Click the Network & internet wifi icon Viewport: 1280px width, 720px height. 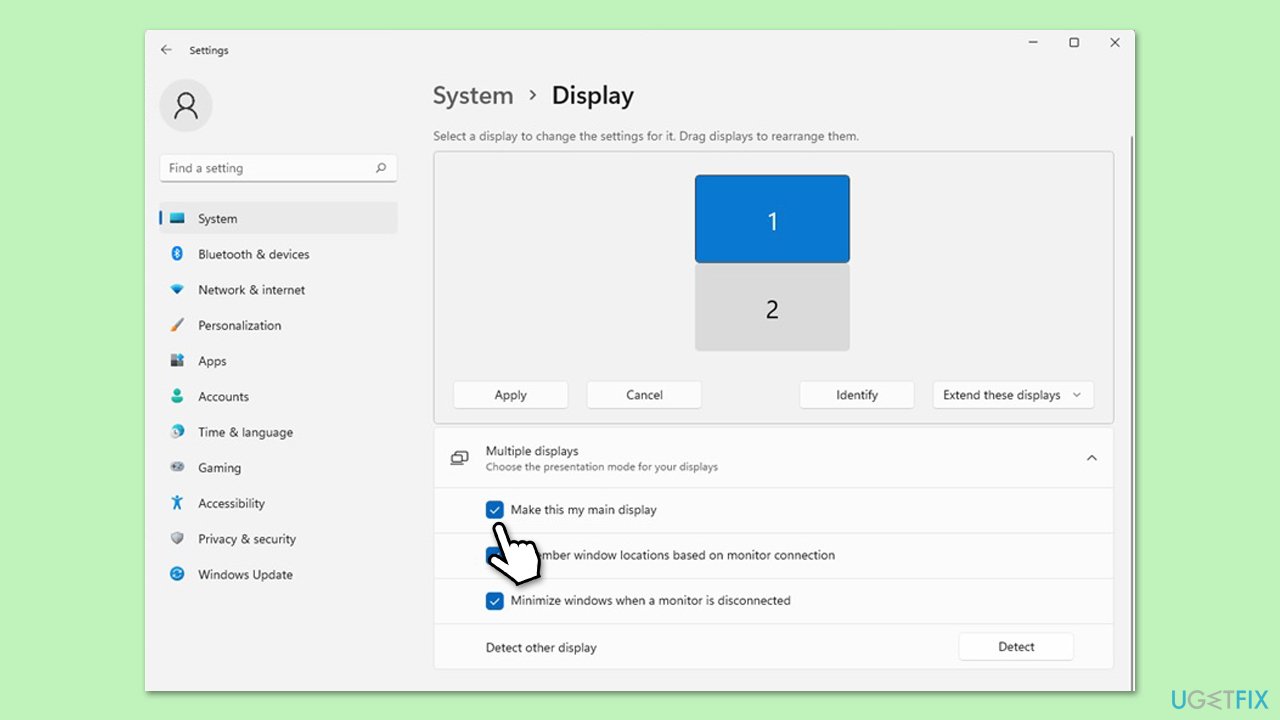click(177, 290)
